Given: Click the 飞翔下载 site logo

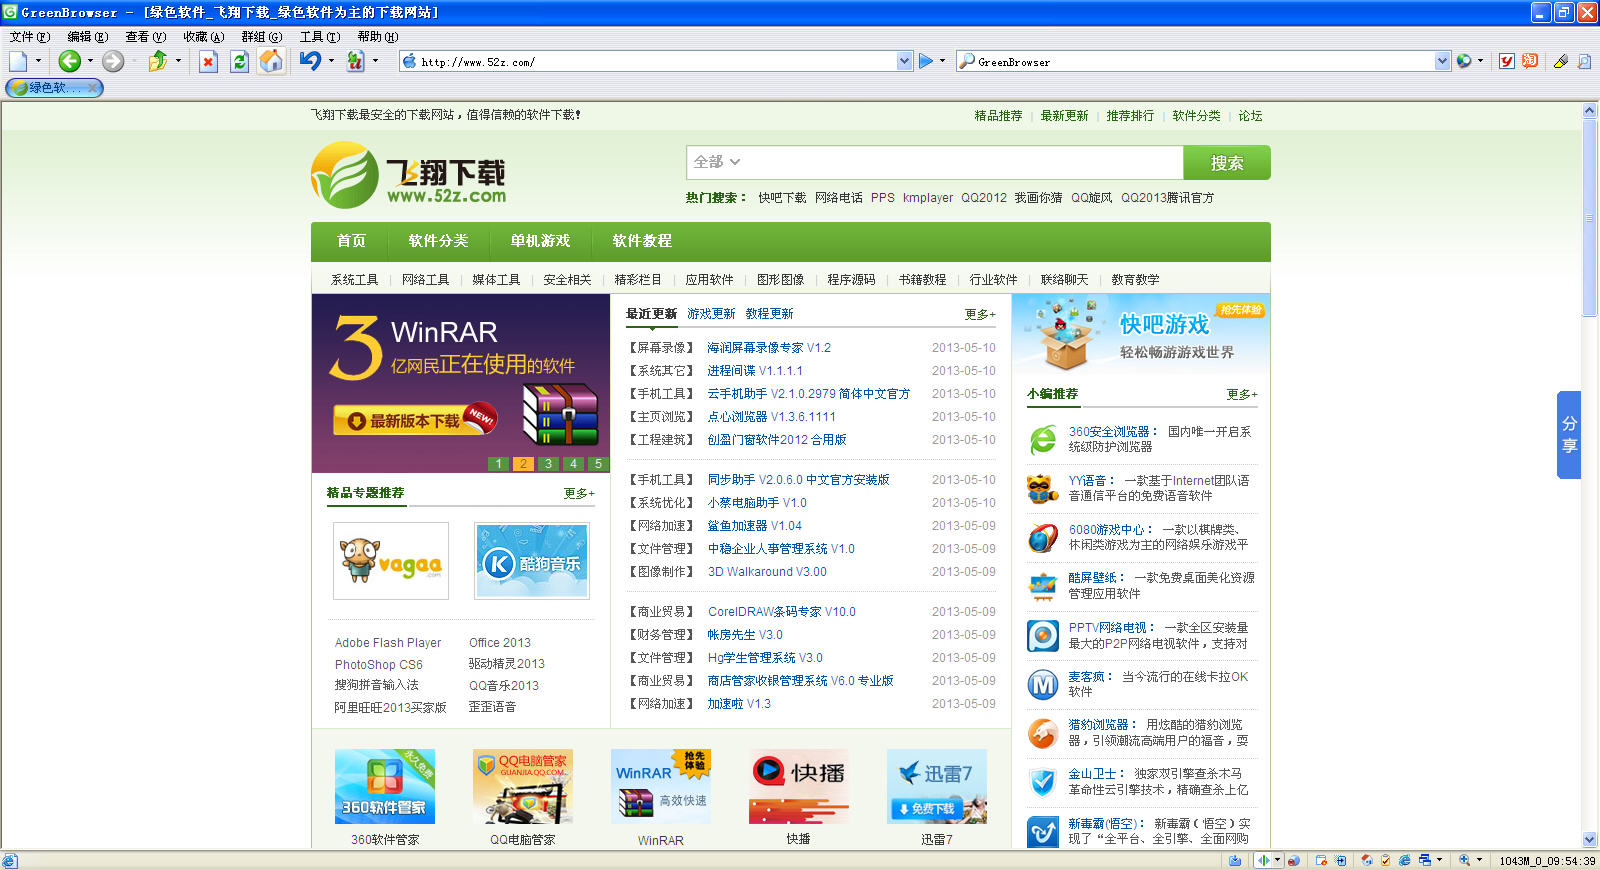Looking at the screenshot, I should (x=408, y=175).
